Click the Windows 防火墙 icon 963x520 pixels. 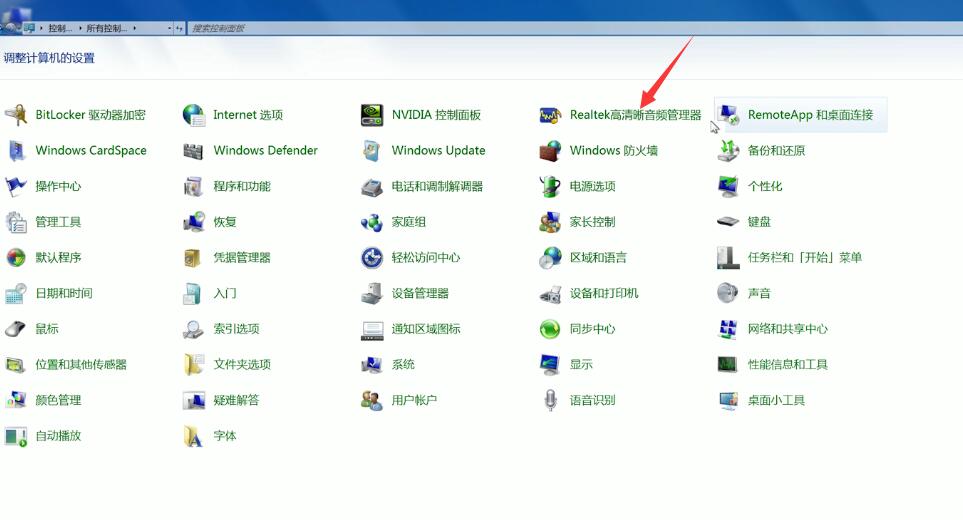[550, 150]
